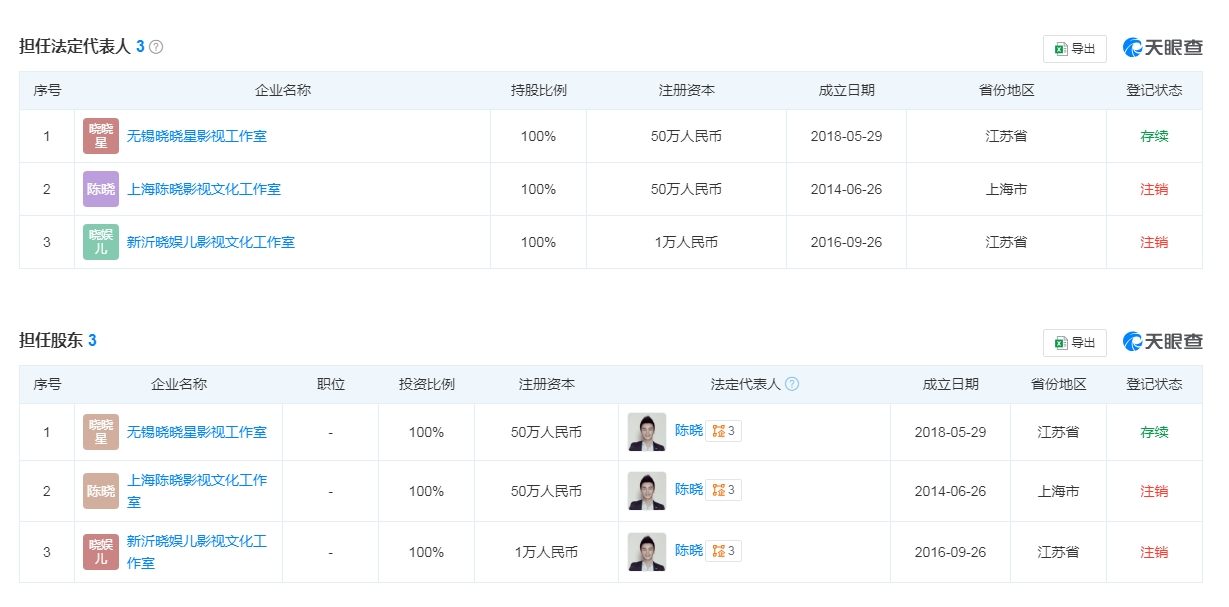Screen dimensions: 1229x607
Task: Export the 担任股东 list
Action: click(x=1075, y=343)
